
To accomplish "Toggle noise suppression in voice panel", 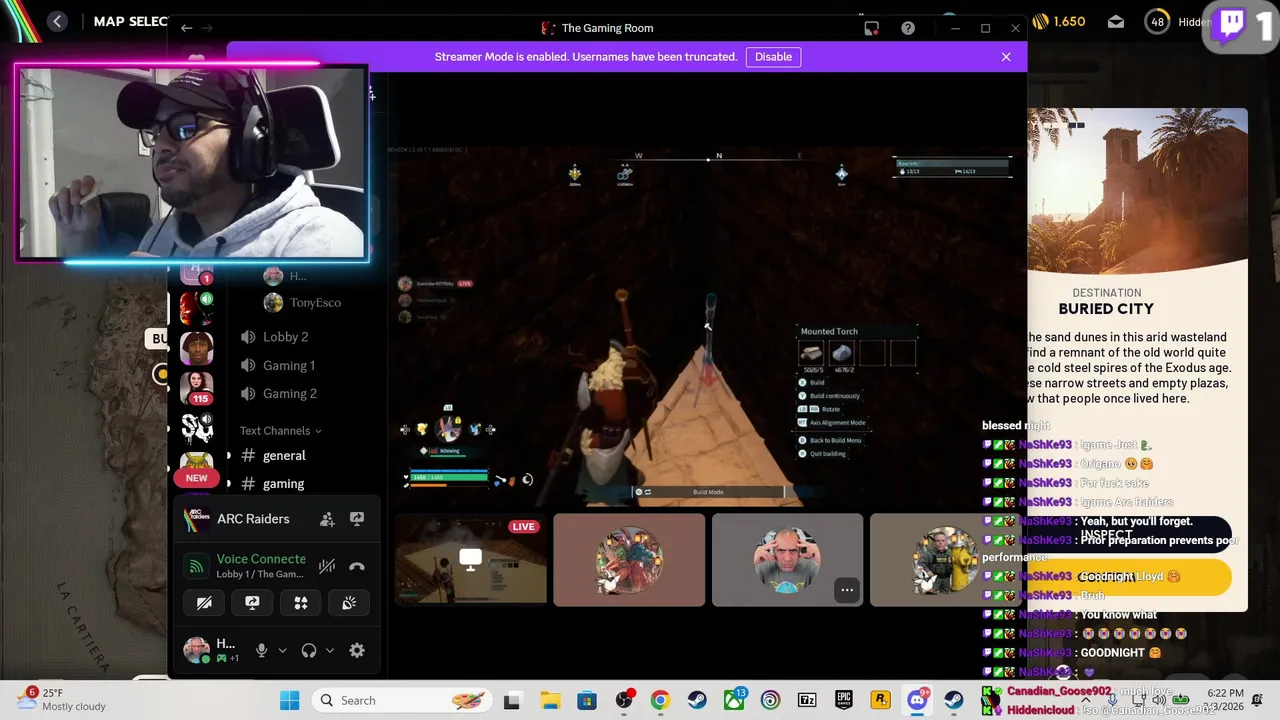I will point(327,566).
